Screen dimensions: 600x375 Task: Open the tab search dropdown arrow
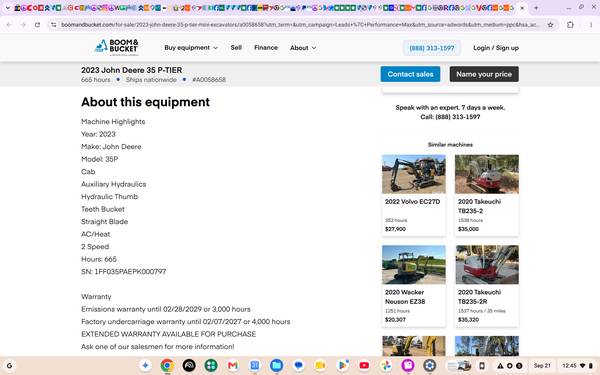click(7, 8)
